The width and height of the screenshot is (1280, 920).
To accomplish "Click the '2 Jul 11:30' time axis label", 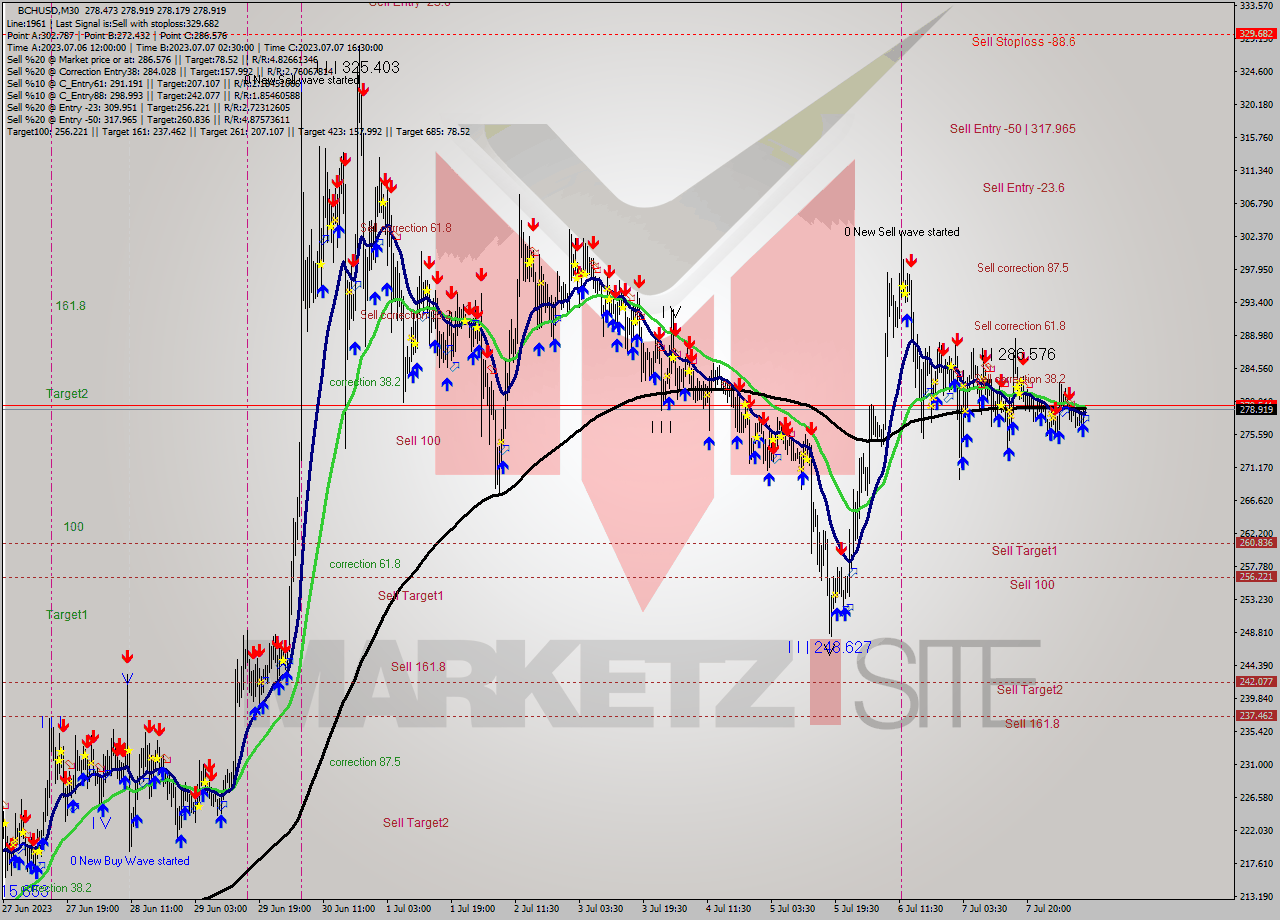I will [x=536, y=910].
